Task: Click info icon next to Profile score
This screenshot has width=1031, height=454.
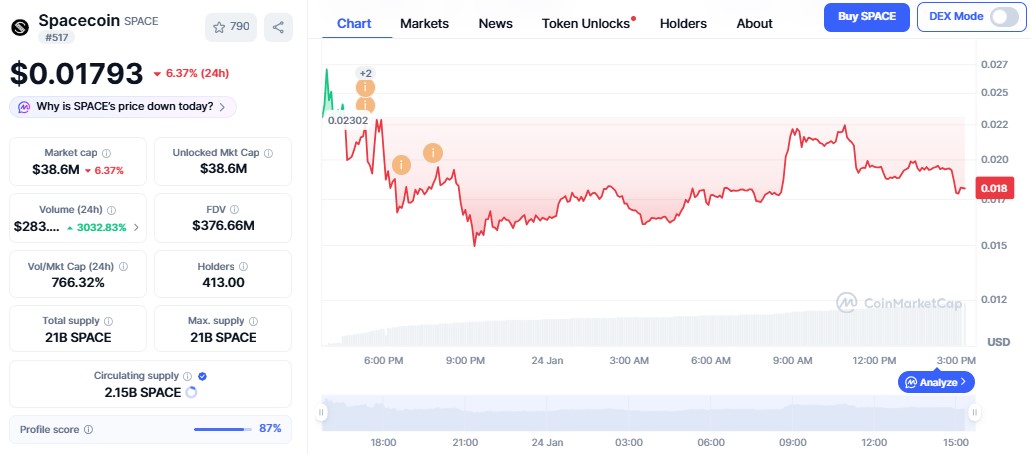Action: click(89, 430)
